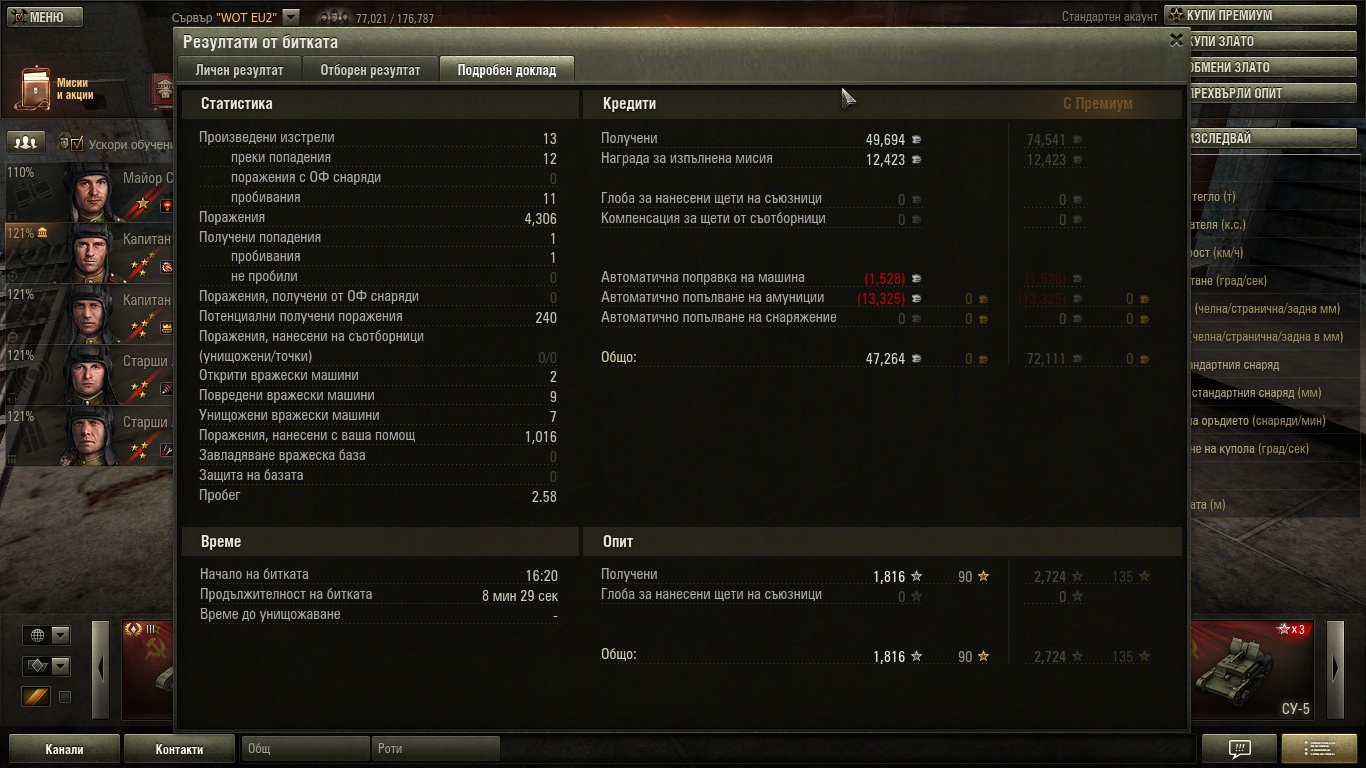
Task: Click the crew group icon button
Action: [x=26, y=143]
